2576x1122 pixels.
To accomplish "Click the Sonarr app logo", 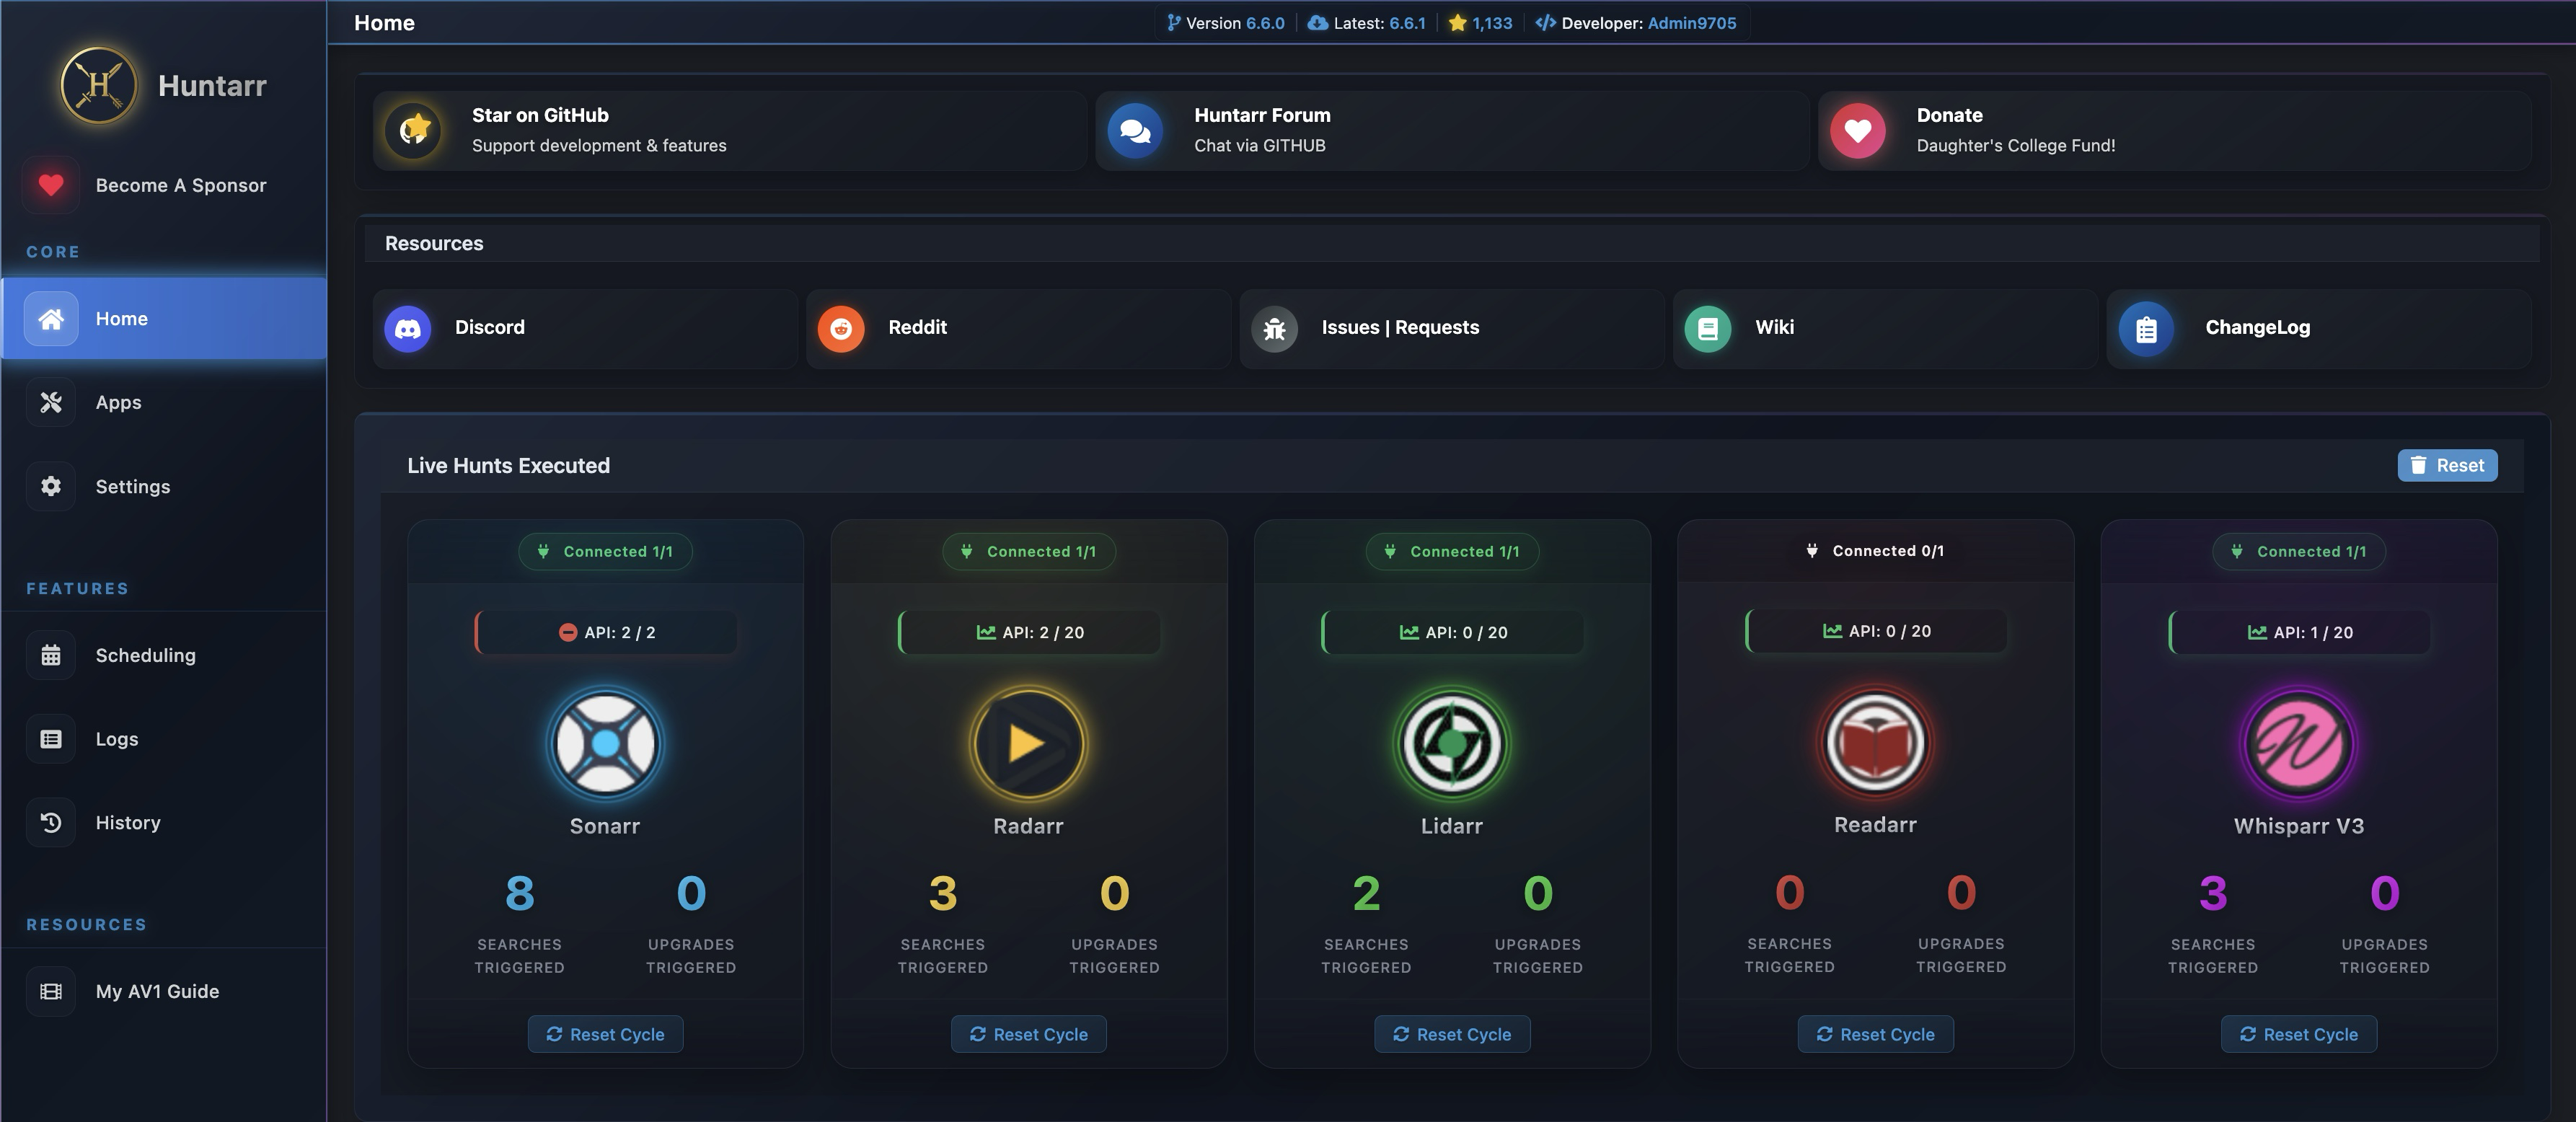I will pos(605,743).
